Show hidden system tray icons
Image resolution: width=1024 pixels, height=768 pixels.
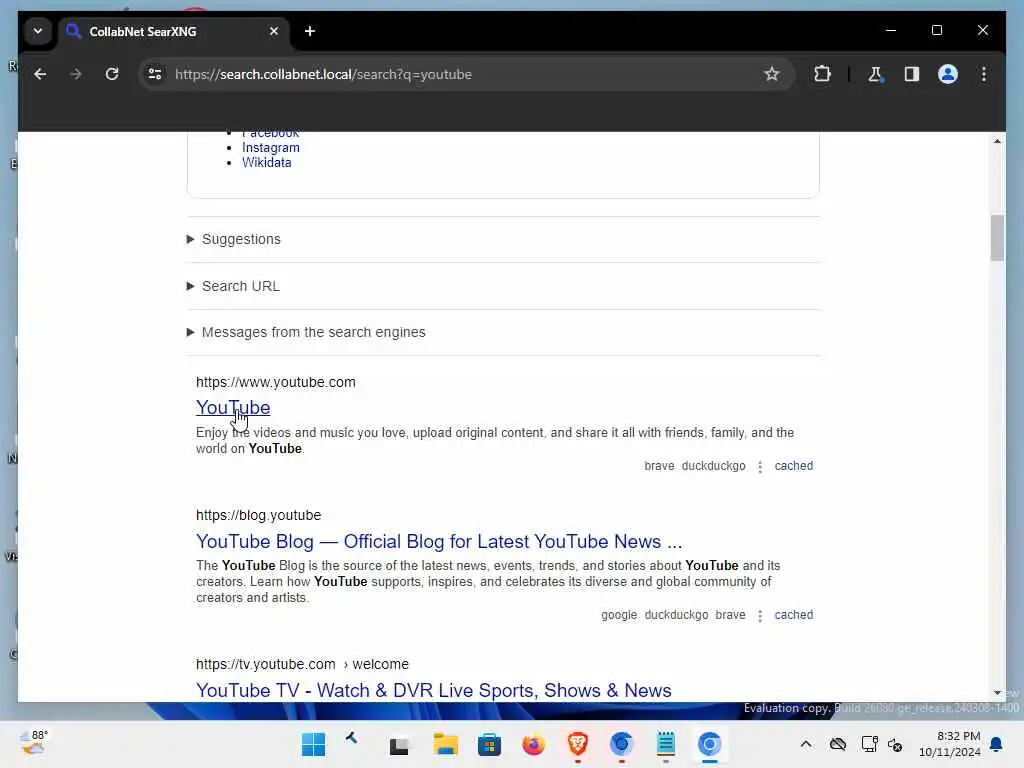806,744
